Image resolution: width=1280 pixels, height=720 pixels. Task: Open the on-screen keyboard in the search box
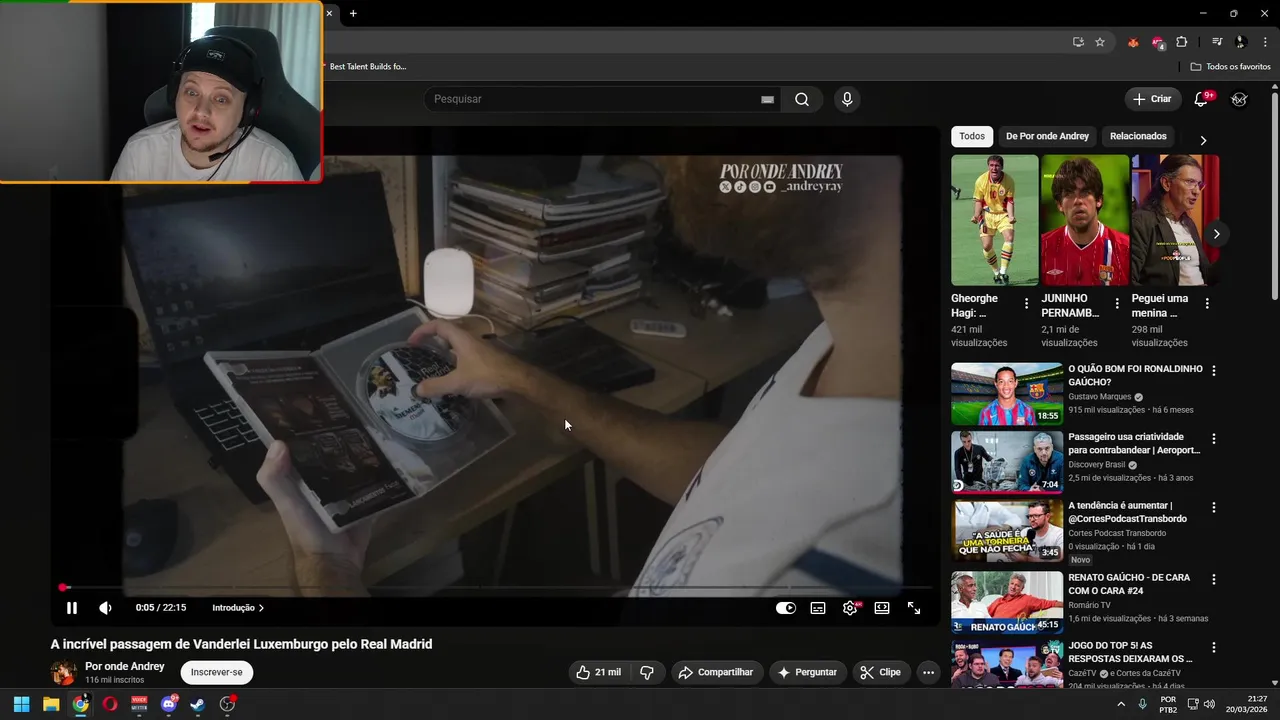pyautogui.click(x=767, y=99)
